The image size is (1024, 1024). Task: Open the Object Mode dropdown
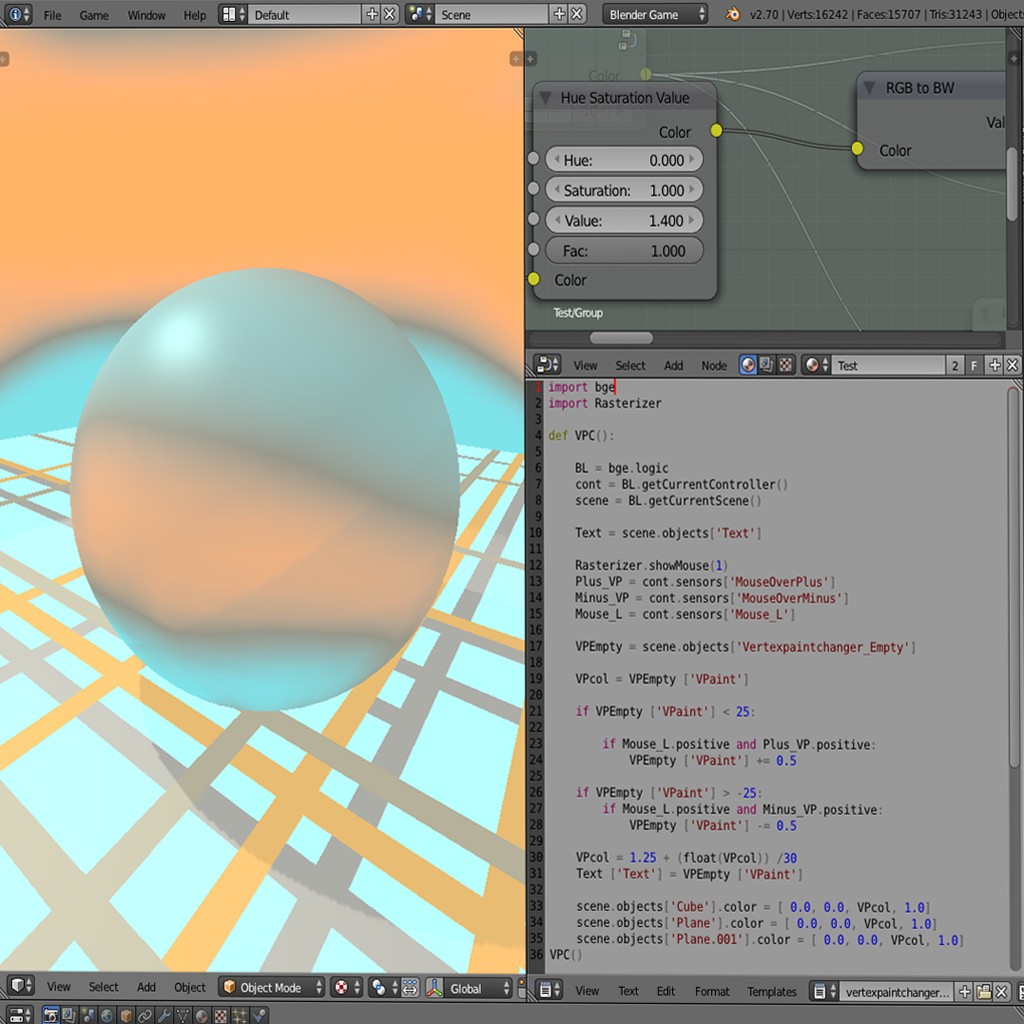point(270,987)
